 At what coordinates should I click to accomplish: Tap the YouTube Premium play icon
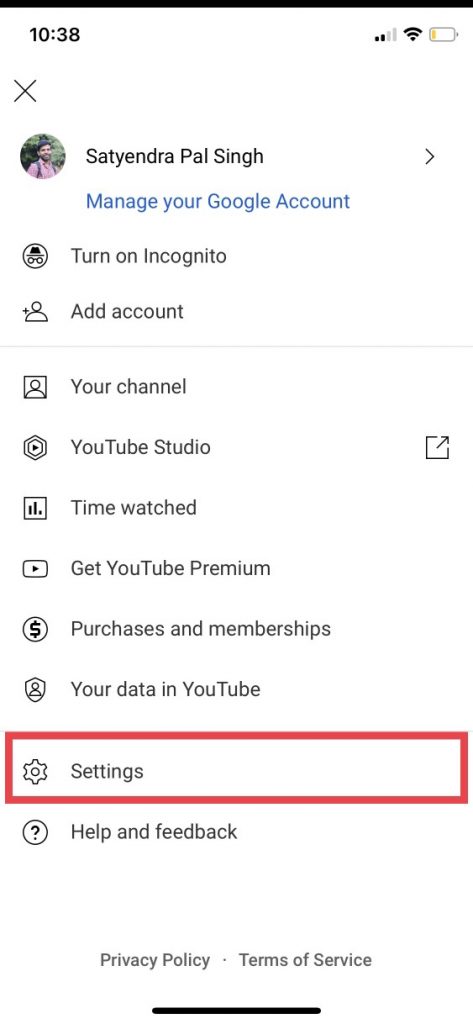[x=35, y=569]
